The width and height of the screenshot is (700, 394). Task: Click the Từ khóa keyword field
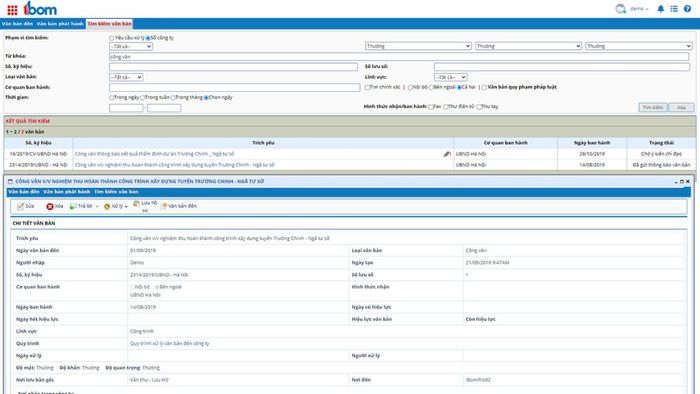pos(399,57)
